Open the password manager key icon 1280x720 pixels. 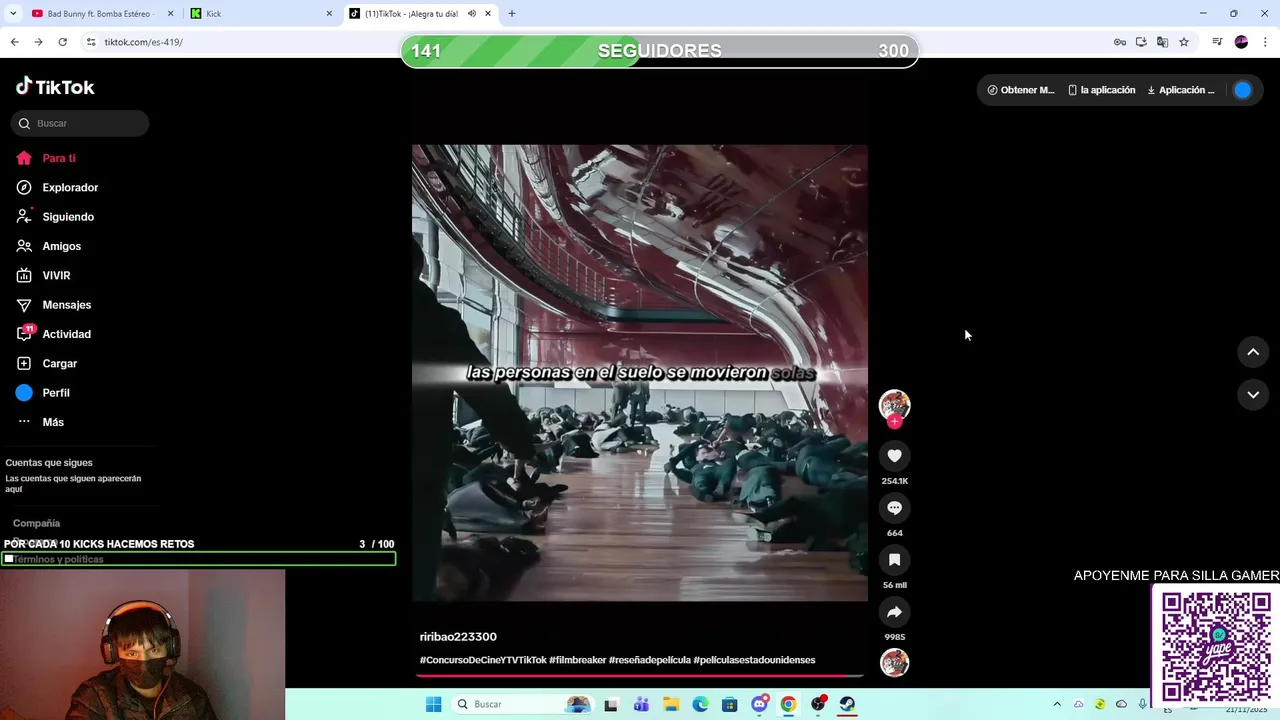click(x=1120, y=42)
